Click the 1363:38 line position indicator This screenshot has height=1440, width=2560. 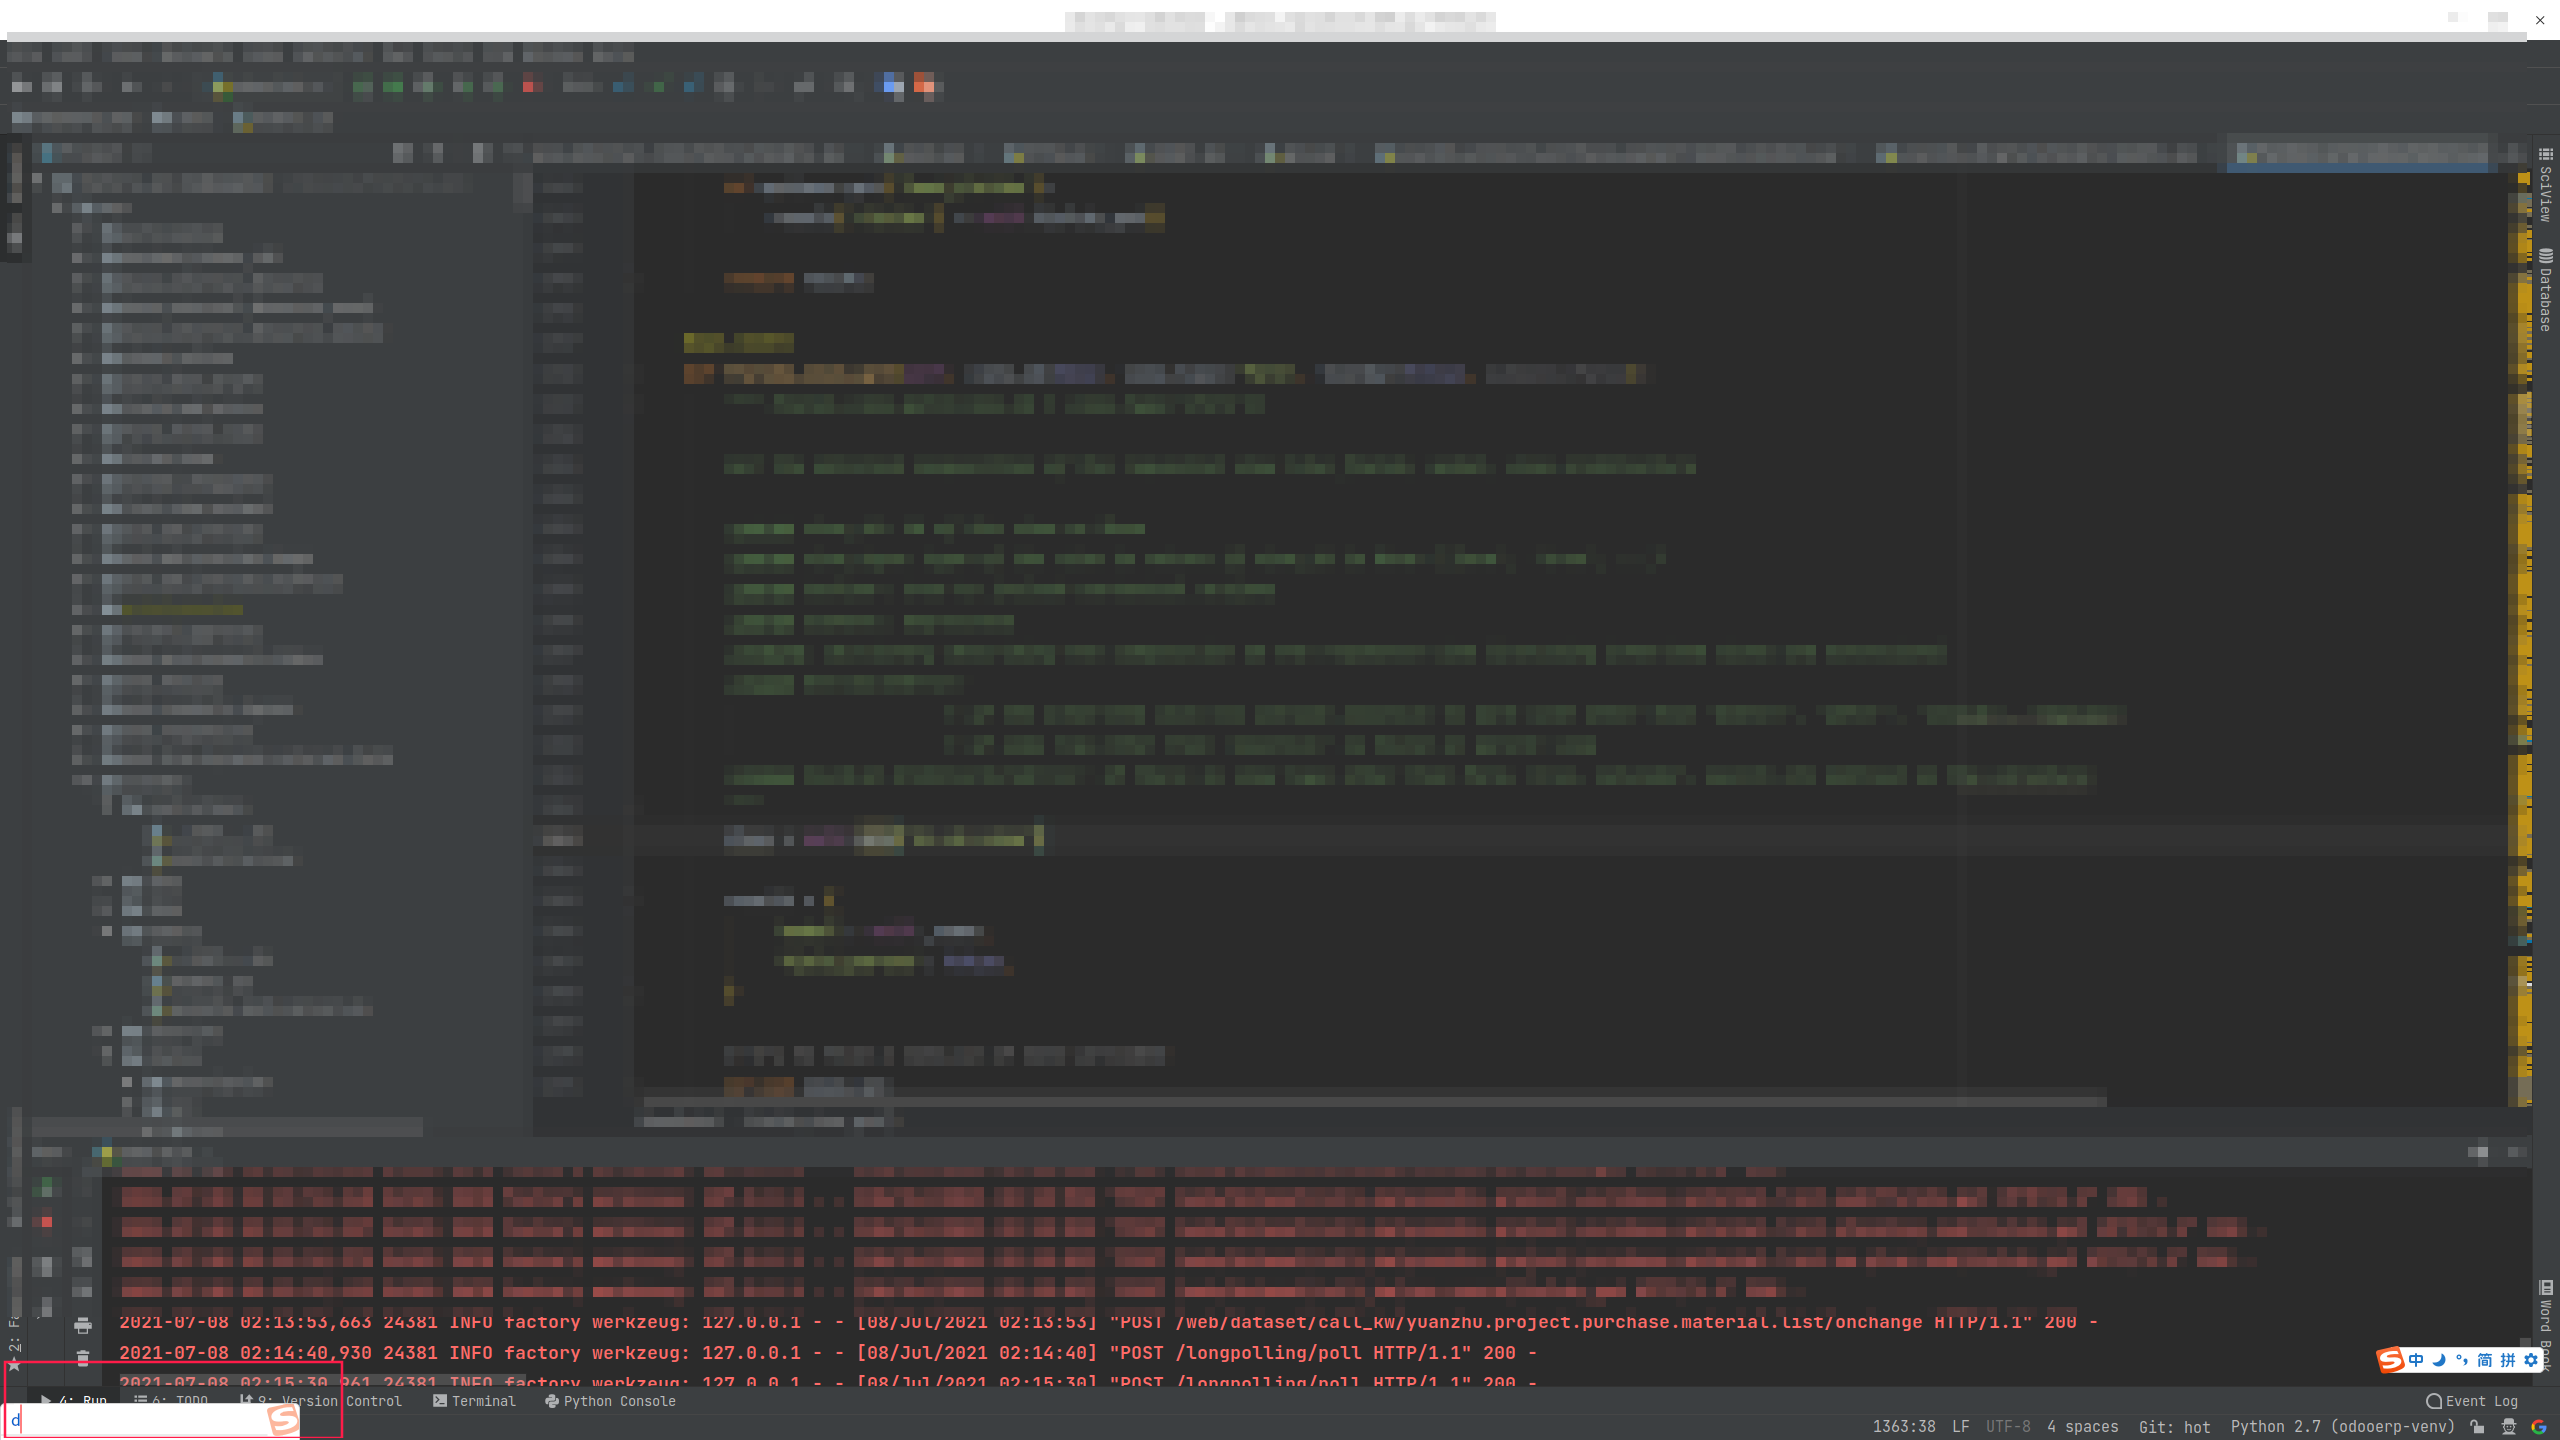(1903, 1427)
